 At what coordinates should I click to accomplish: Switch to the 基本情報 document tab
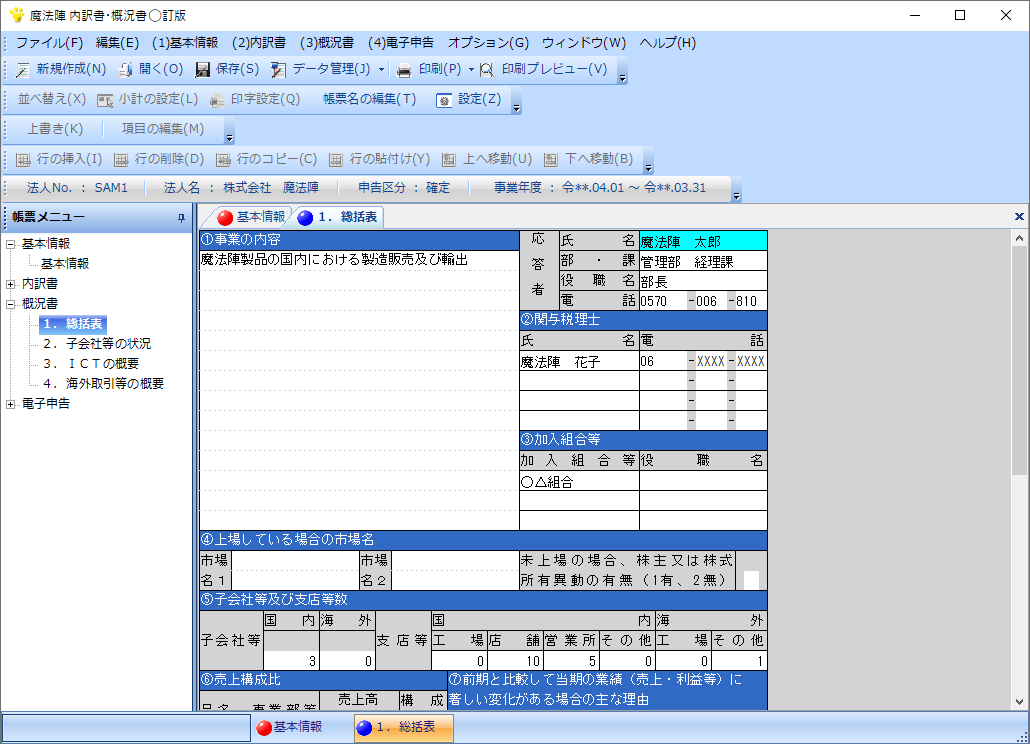pyautogui.click(x=252, y=217)
